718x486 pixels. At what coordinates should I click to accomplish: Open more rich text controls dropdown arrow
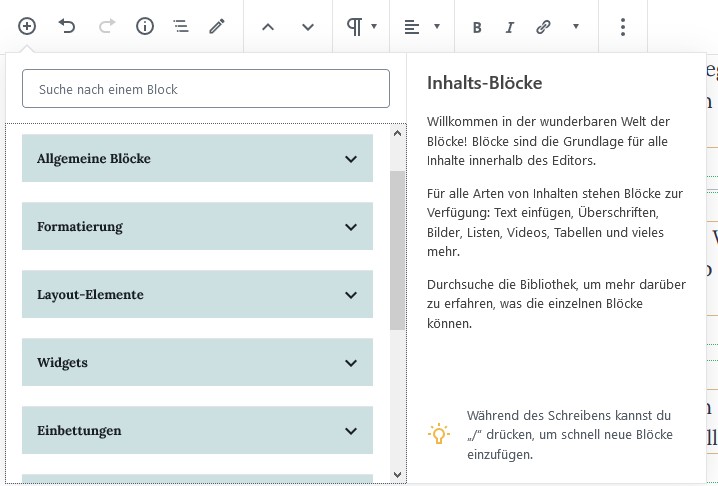[576, 27]
